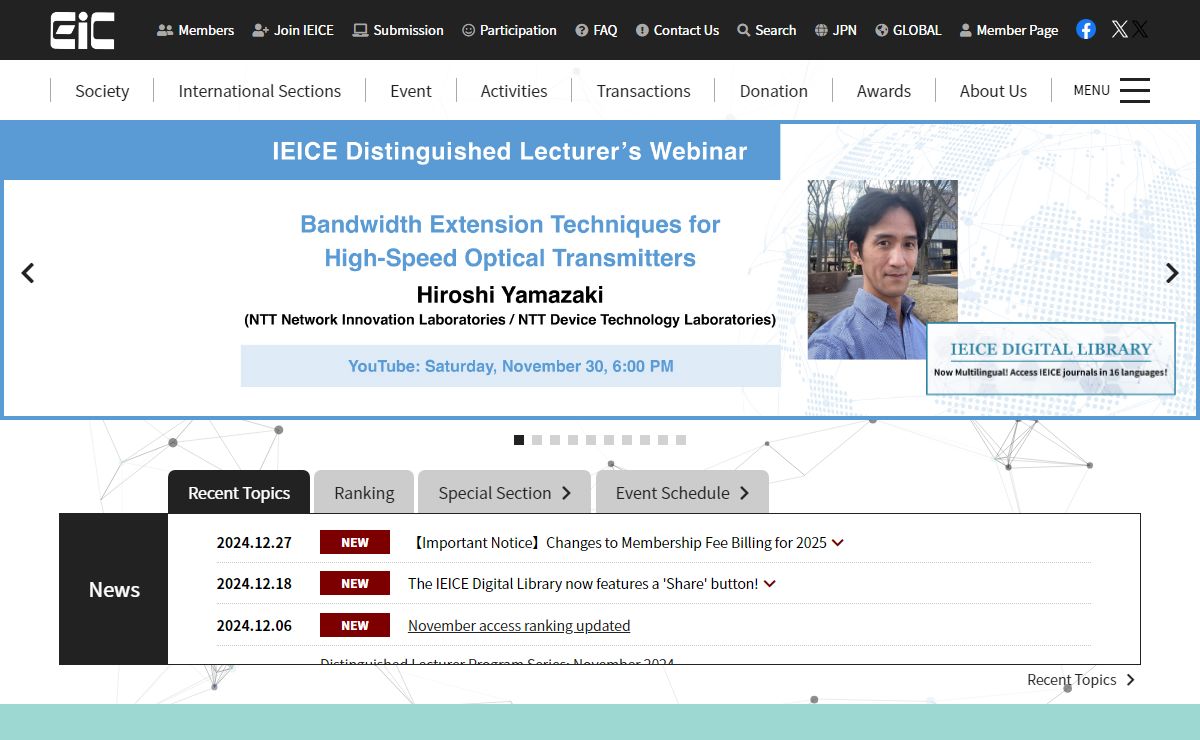Click the Recent Topics link below news
Image resolution: width=1200 pixels, height=740 pixels.
click(x=1072, y=680)
